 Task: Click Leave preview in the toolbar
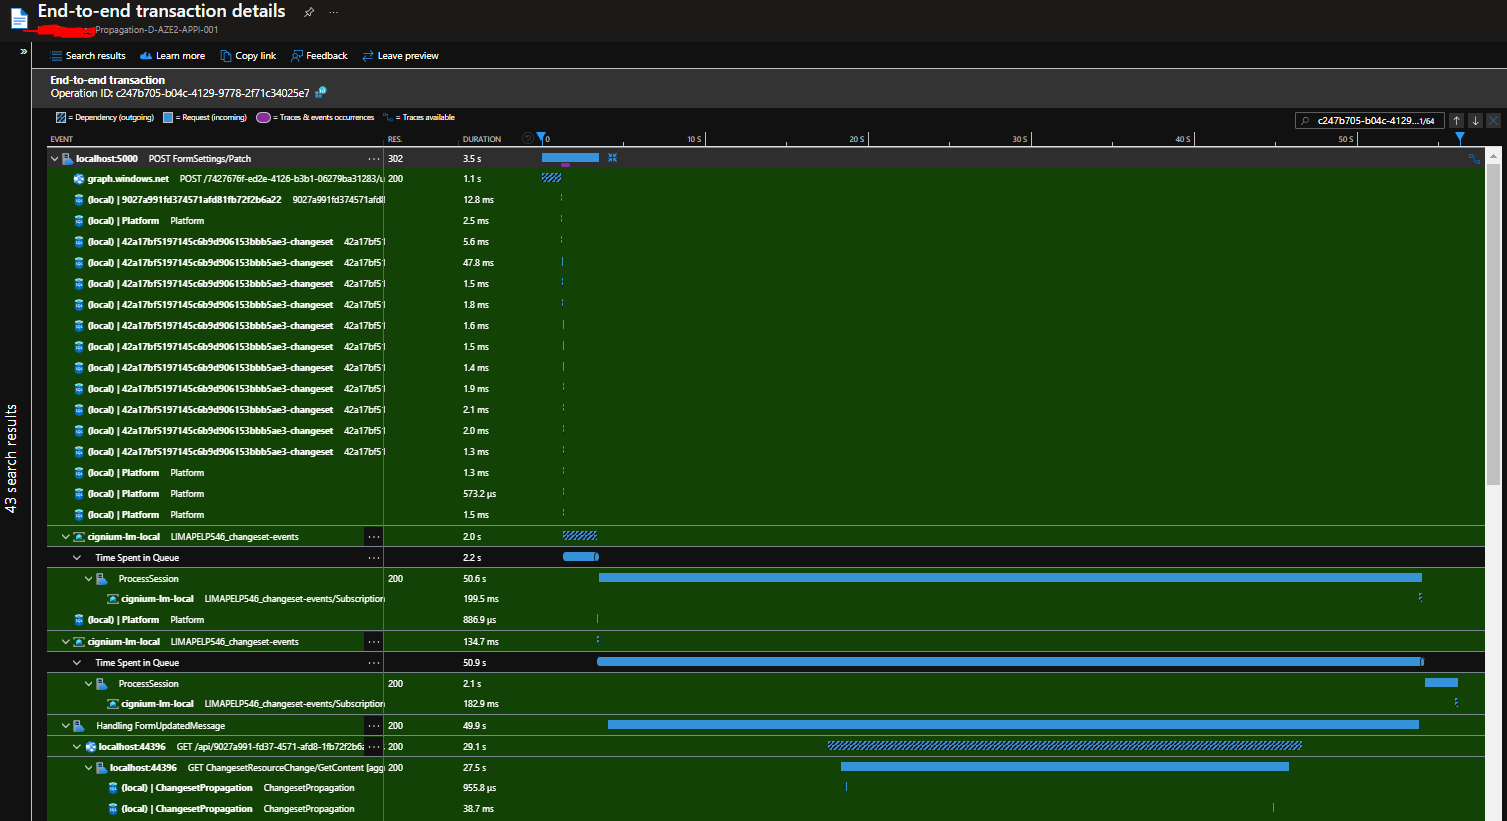point(400,55)
